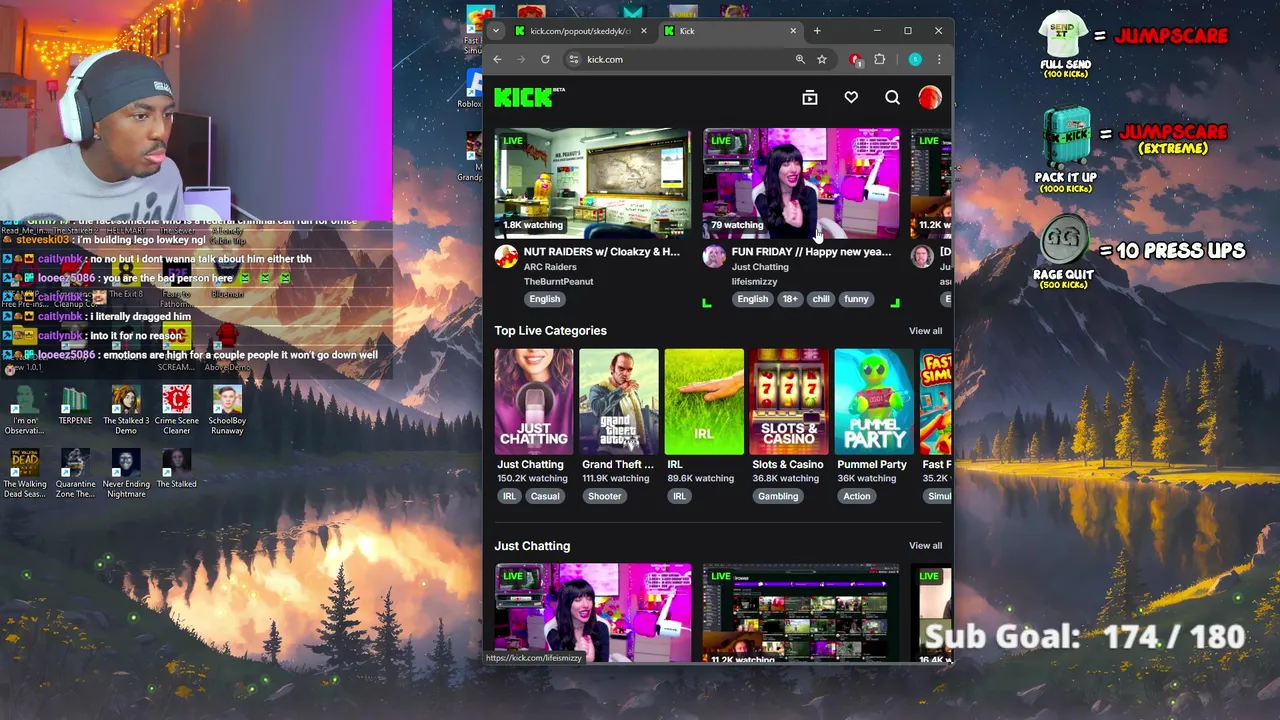This screenshot has height=720, width=1280.
Task: Launch SchoolBoy Runaway desktop shortcut
Action: coord(227,411)
